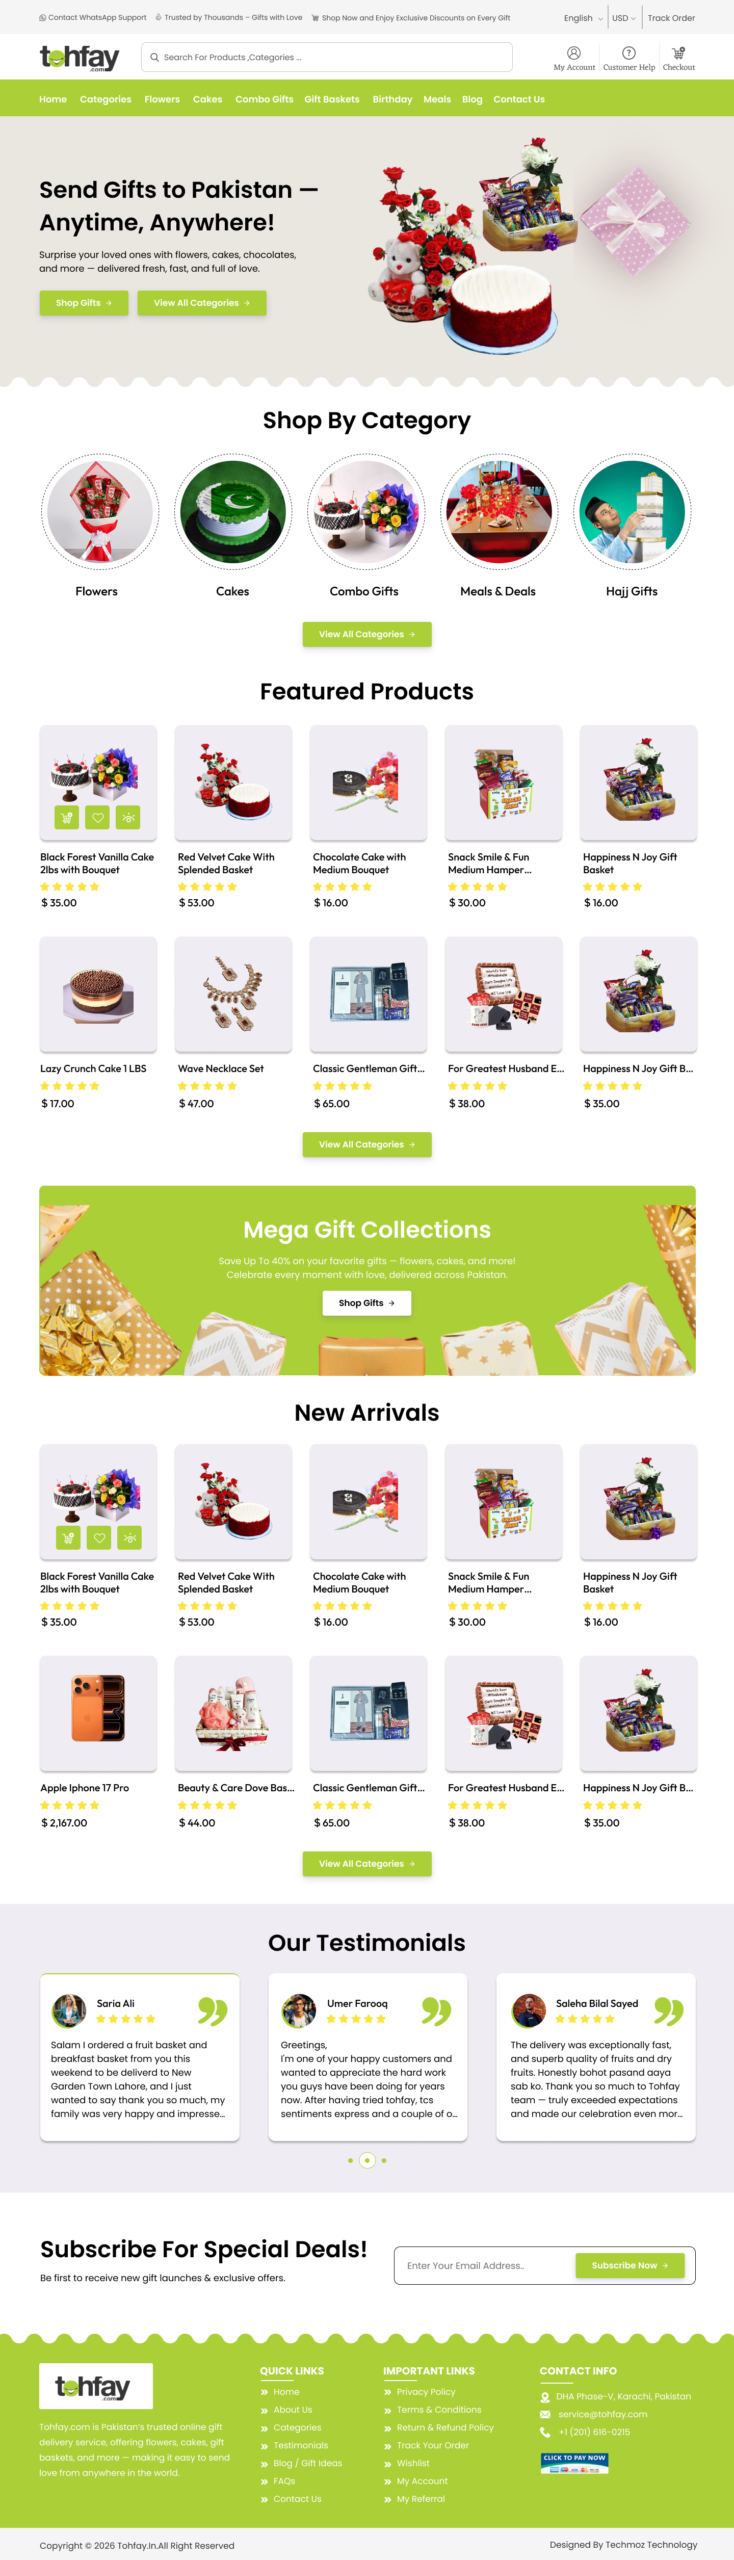Quick view Featured Black Forest cake
The width and height of the screenshot is (734, 2560).
(x=129, y=817)
